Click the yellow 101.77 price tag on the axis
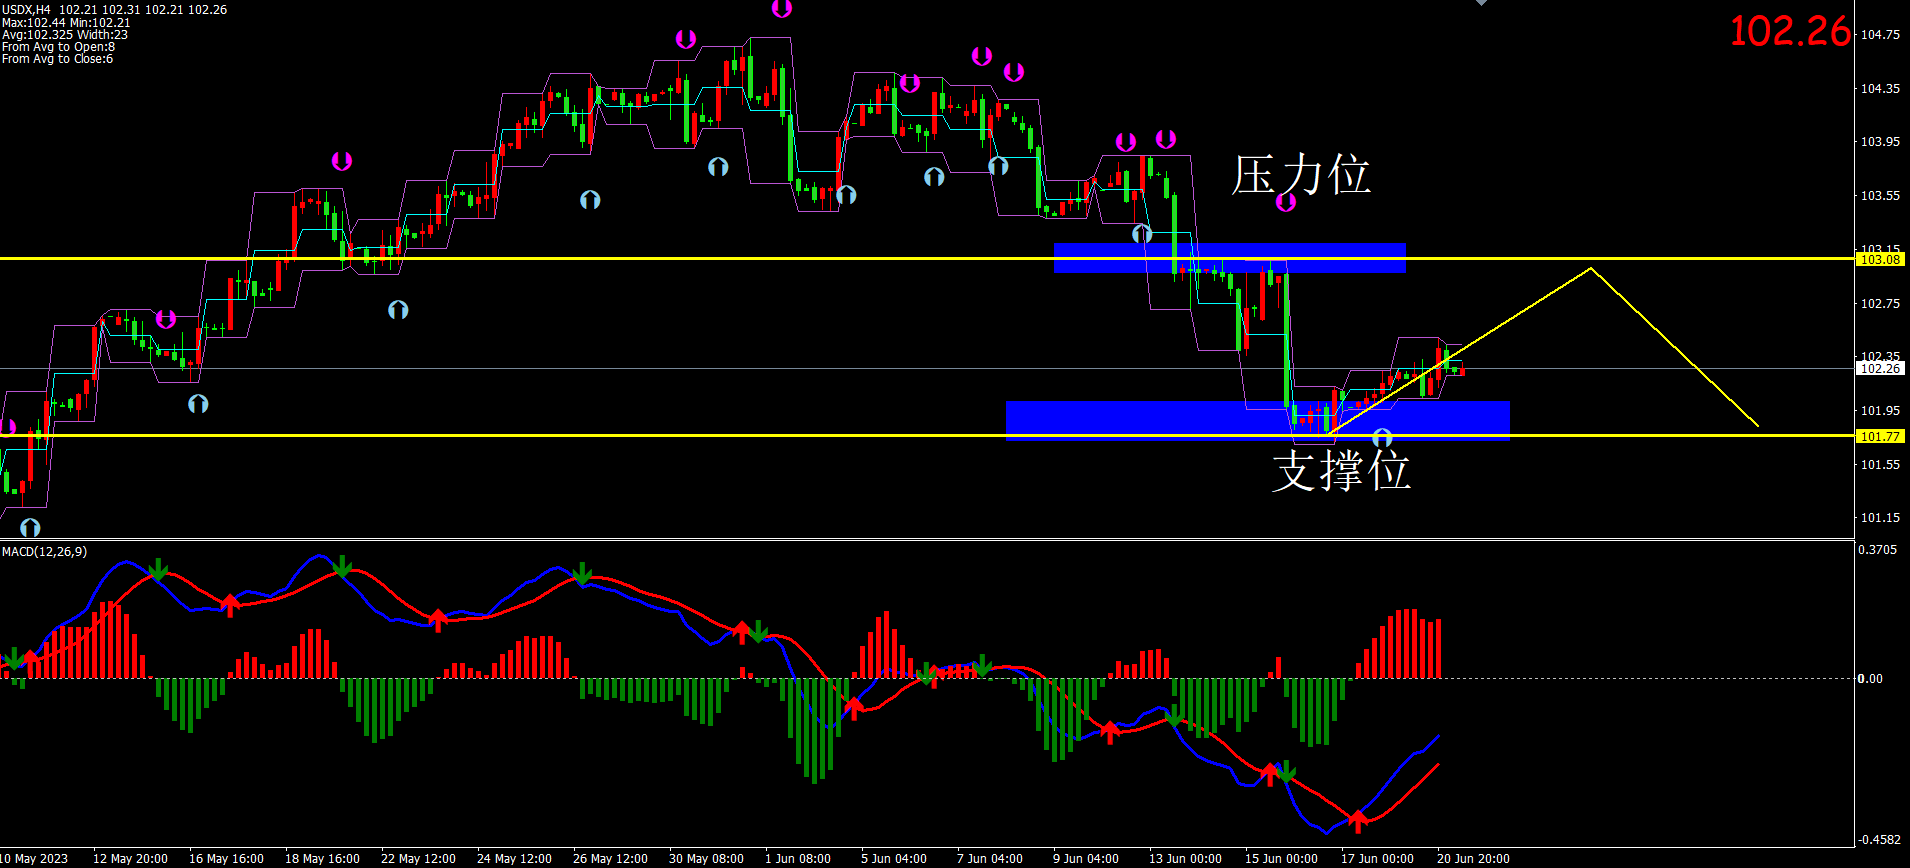This screenshot has height=868, width=1910. point(1879,436)
